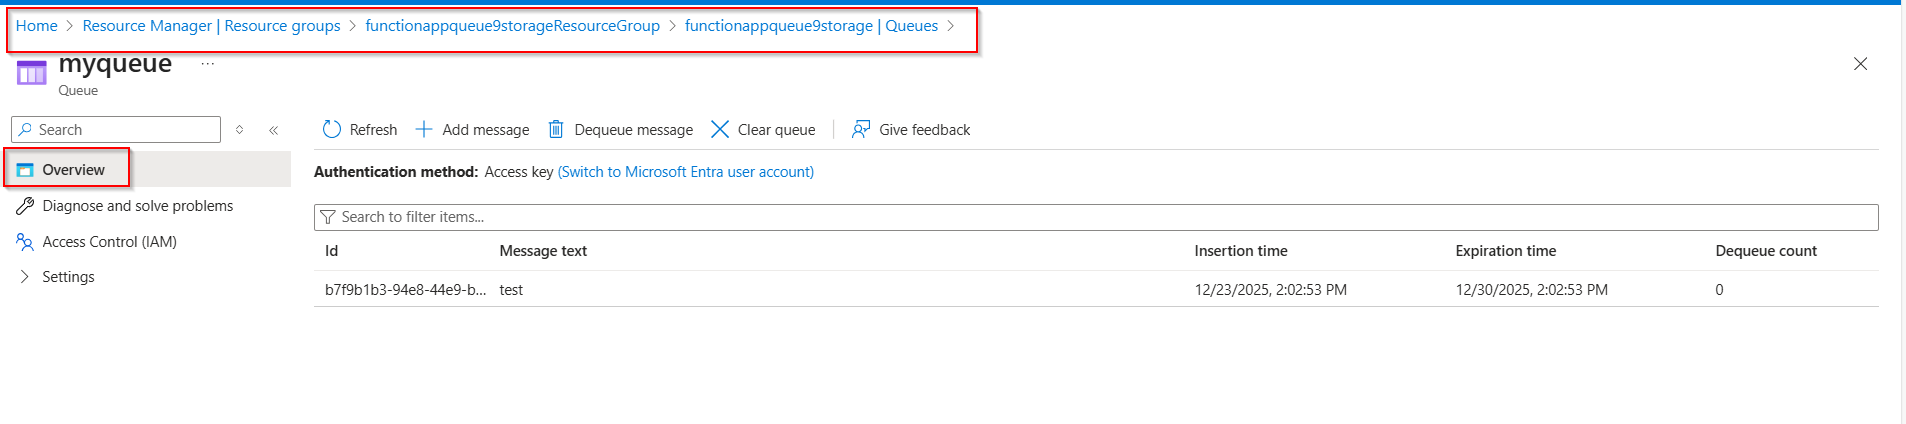Image resolution: width=1906 pixels, height=424 pixels.
Task: Click the magnifier icon in sidebar search
Action: tap(25, 130)
